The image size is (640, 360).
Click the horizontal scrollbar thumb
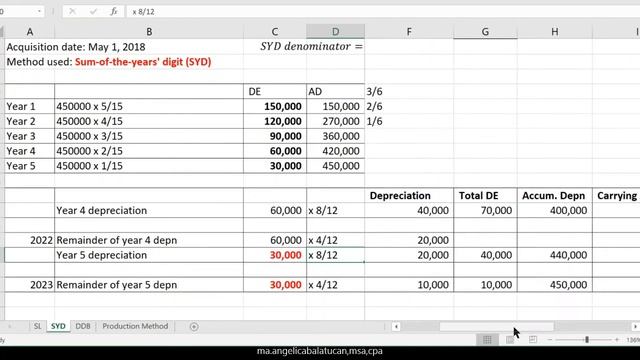tap(496, 327)
